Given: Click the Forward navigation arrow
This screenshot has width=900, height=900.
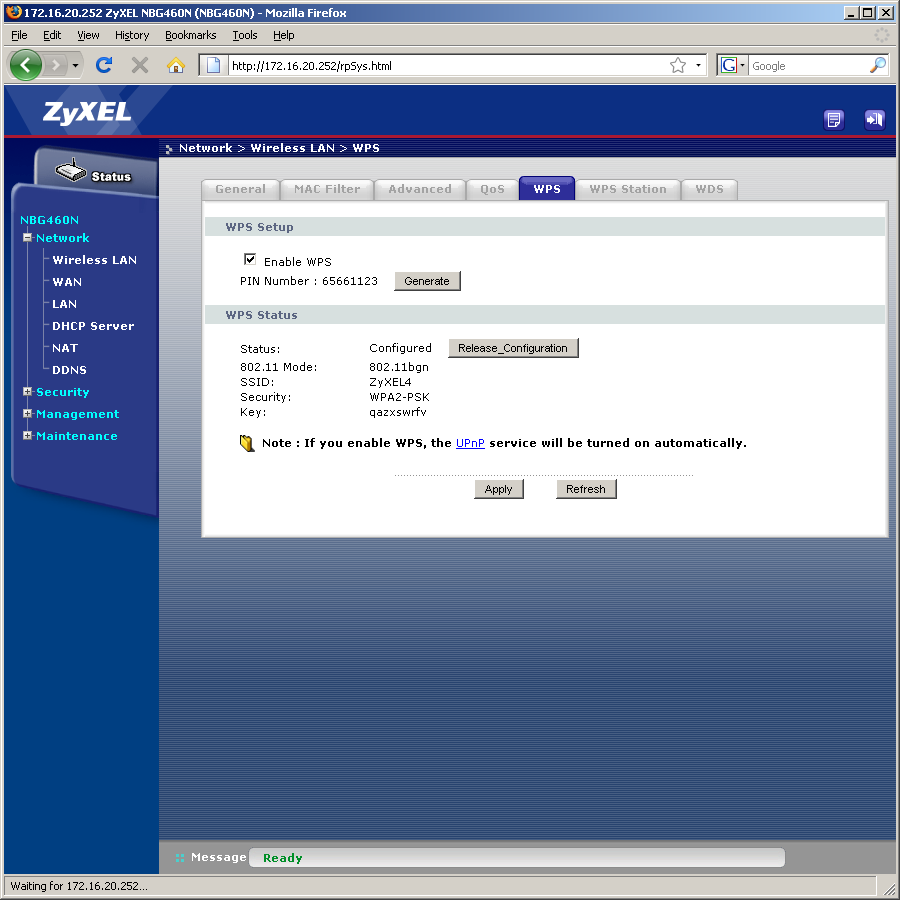Looking at the screenshot, I should point(56,65).
